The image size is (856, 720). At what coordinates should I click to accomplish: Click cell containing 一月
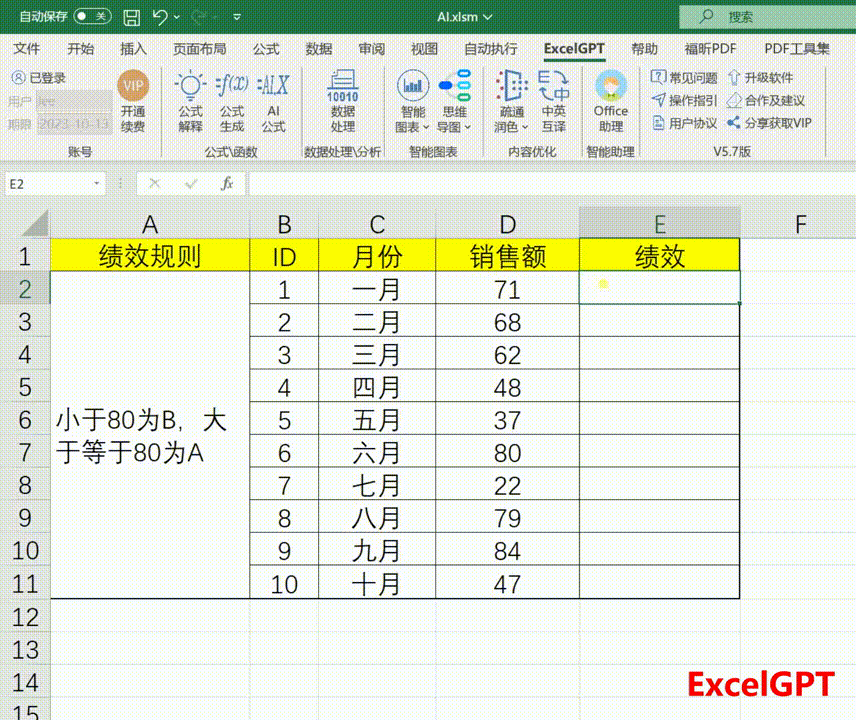tap(377, 289)
